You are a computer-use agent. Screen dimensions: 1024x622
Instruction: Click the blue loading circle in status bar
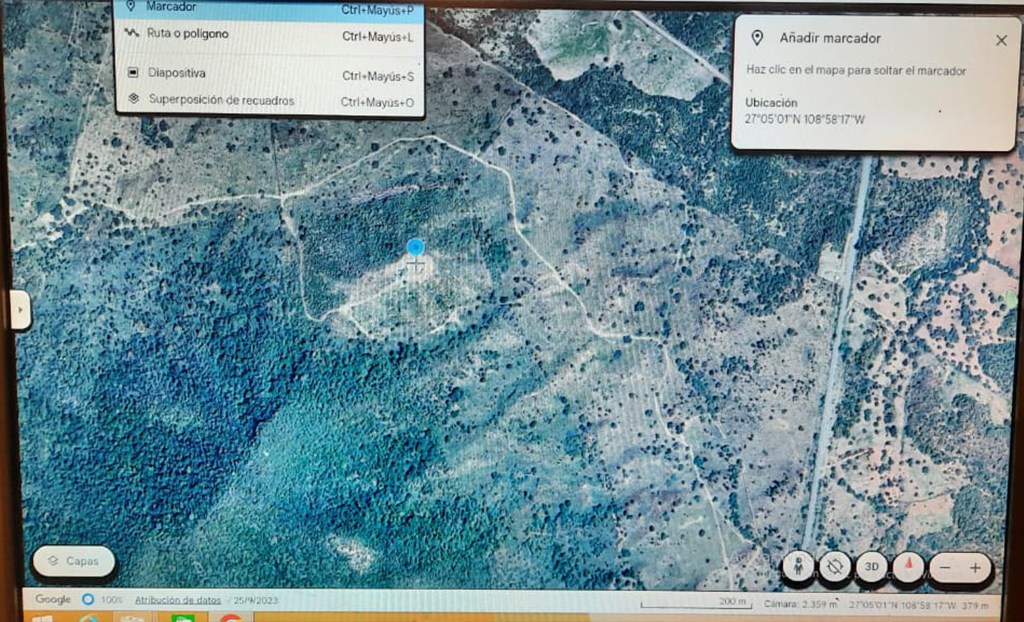pyautogui.click(x=88, y=600)
